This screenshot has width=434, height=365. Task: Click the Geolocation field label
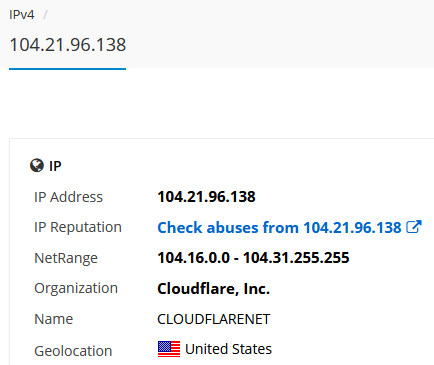tap(73, 351)
